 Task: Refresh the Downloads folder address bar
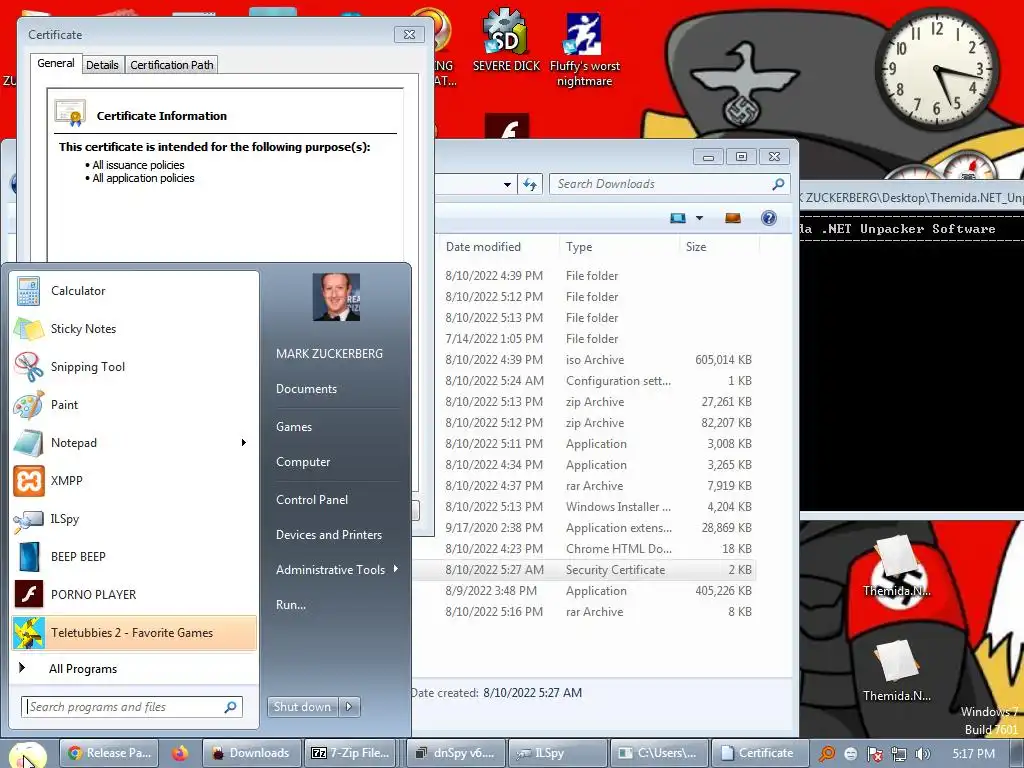click(x=530, y=184)
